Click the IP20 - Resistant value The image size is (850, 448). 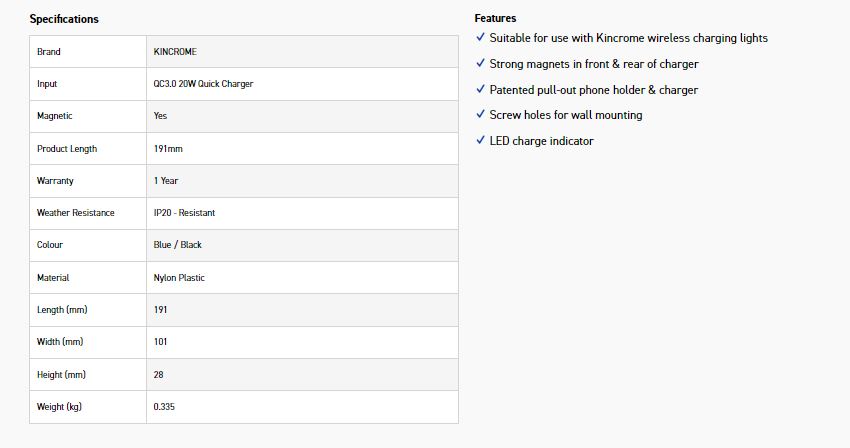(184, 213)
